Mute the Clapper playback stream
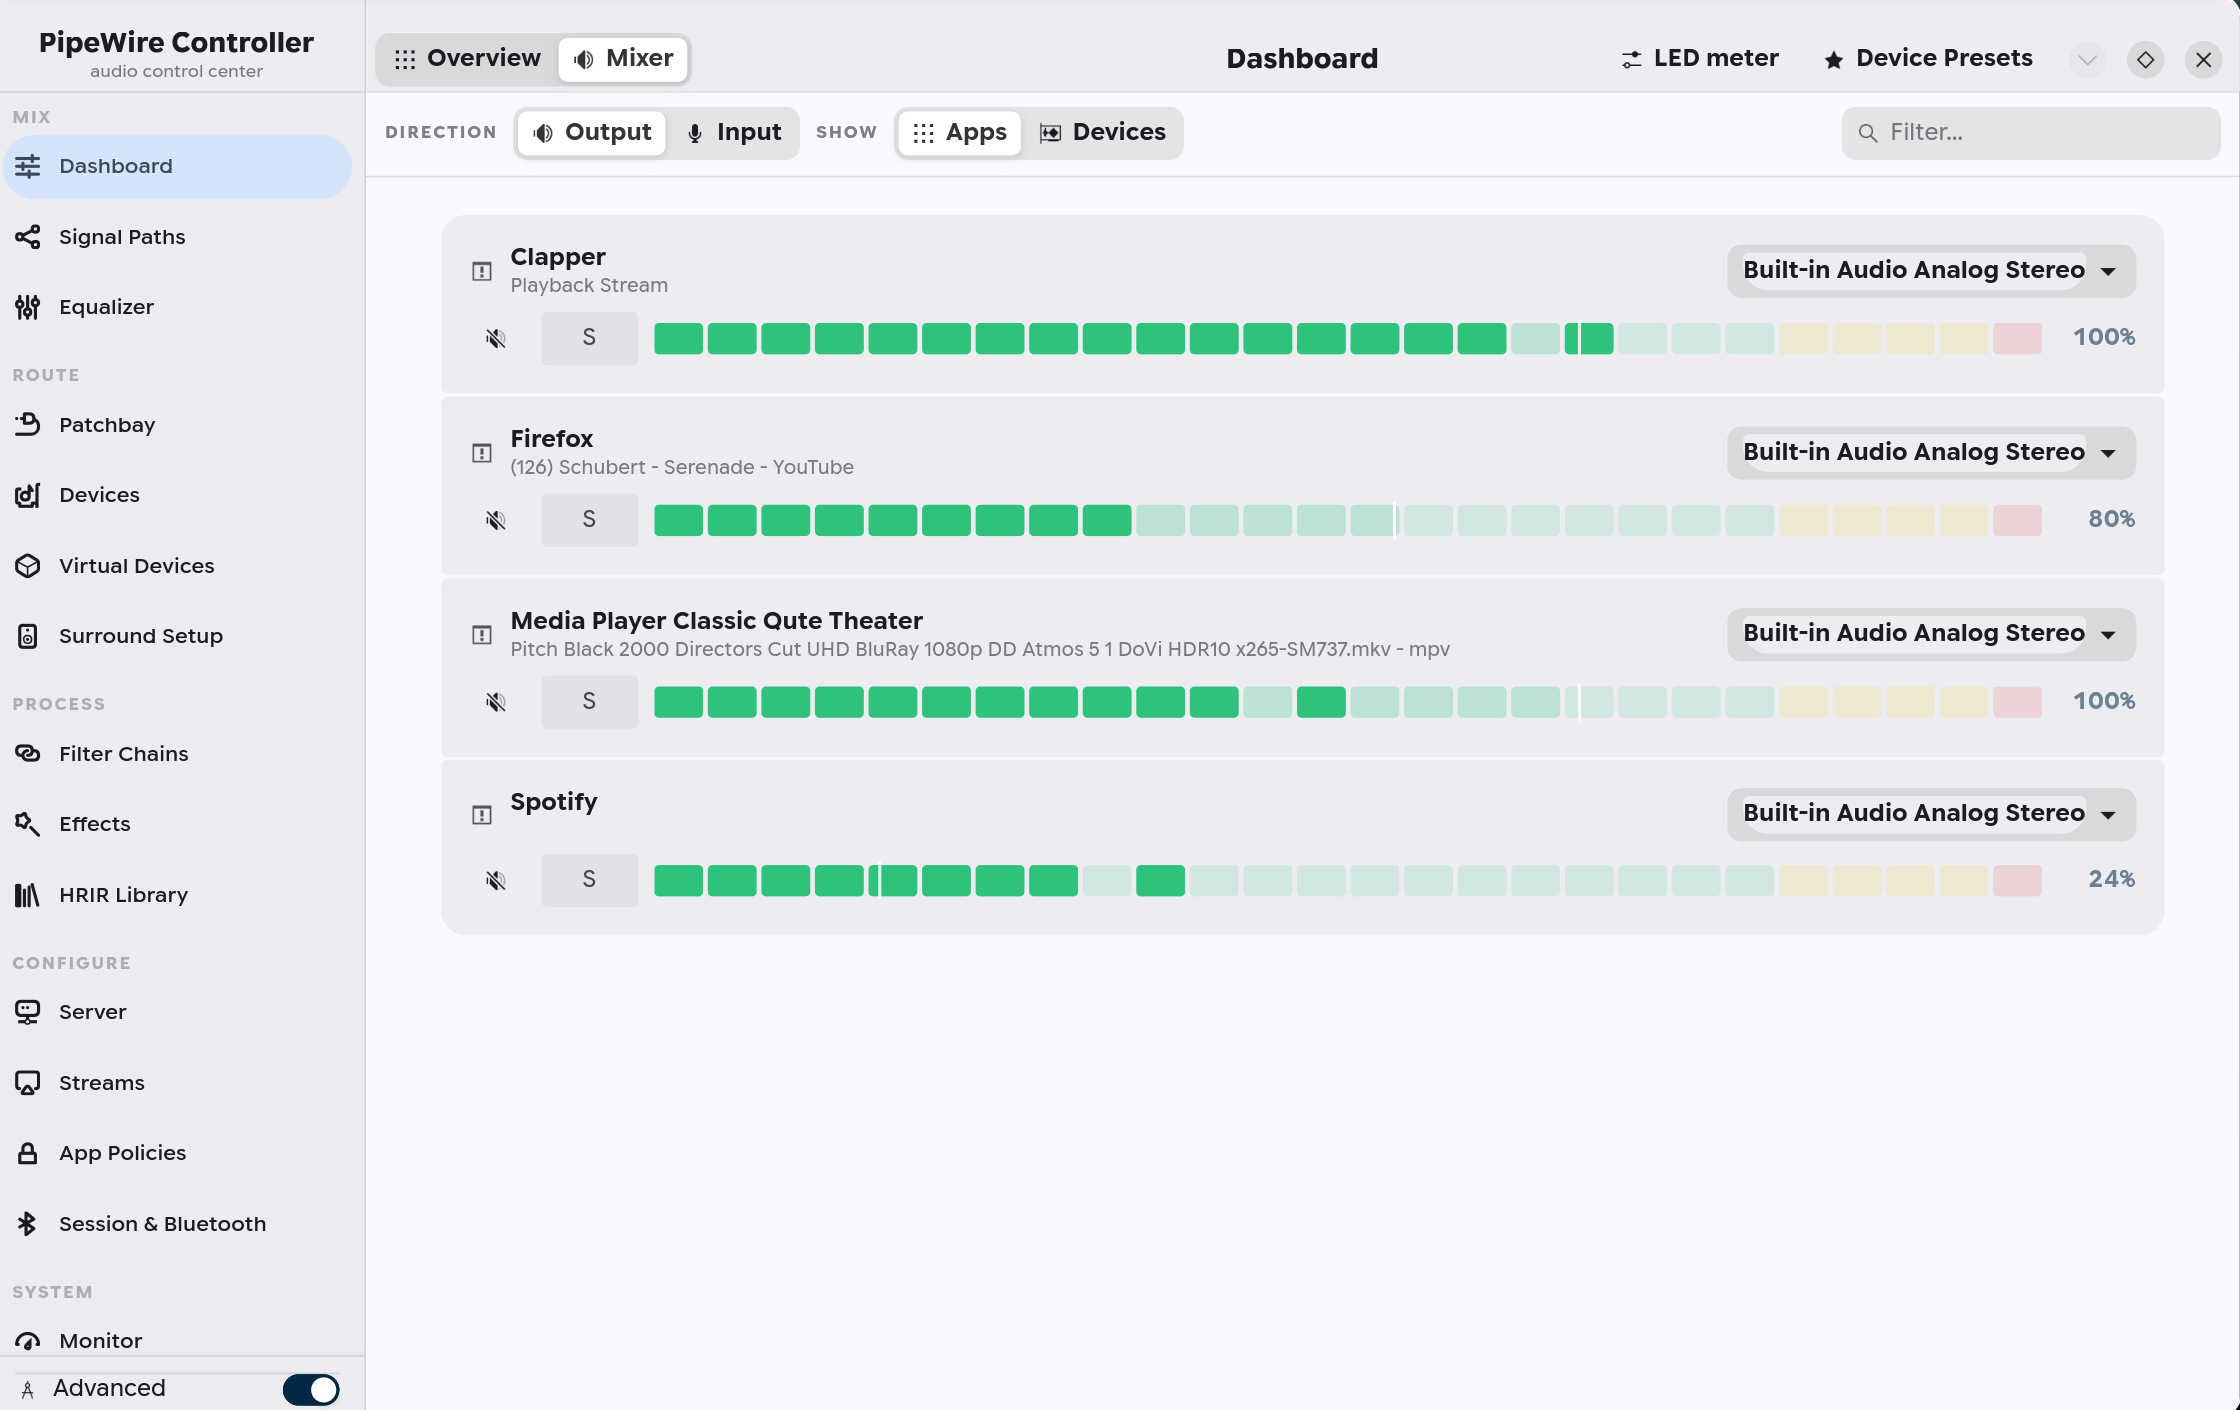This screenshot has width=2240, height=1410. point(496,338)
